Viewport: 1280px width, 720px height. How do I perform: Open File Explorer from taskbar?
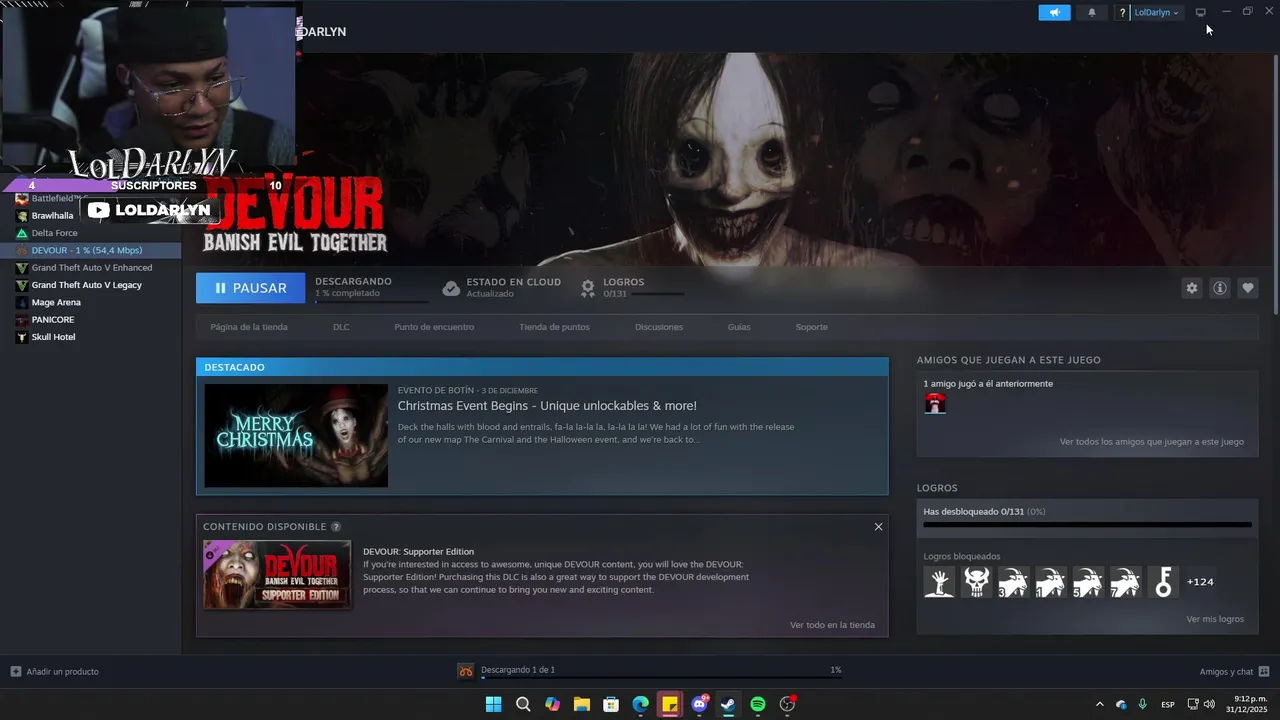(581, 704)
